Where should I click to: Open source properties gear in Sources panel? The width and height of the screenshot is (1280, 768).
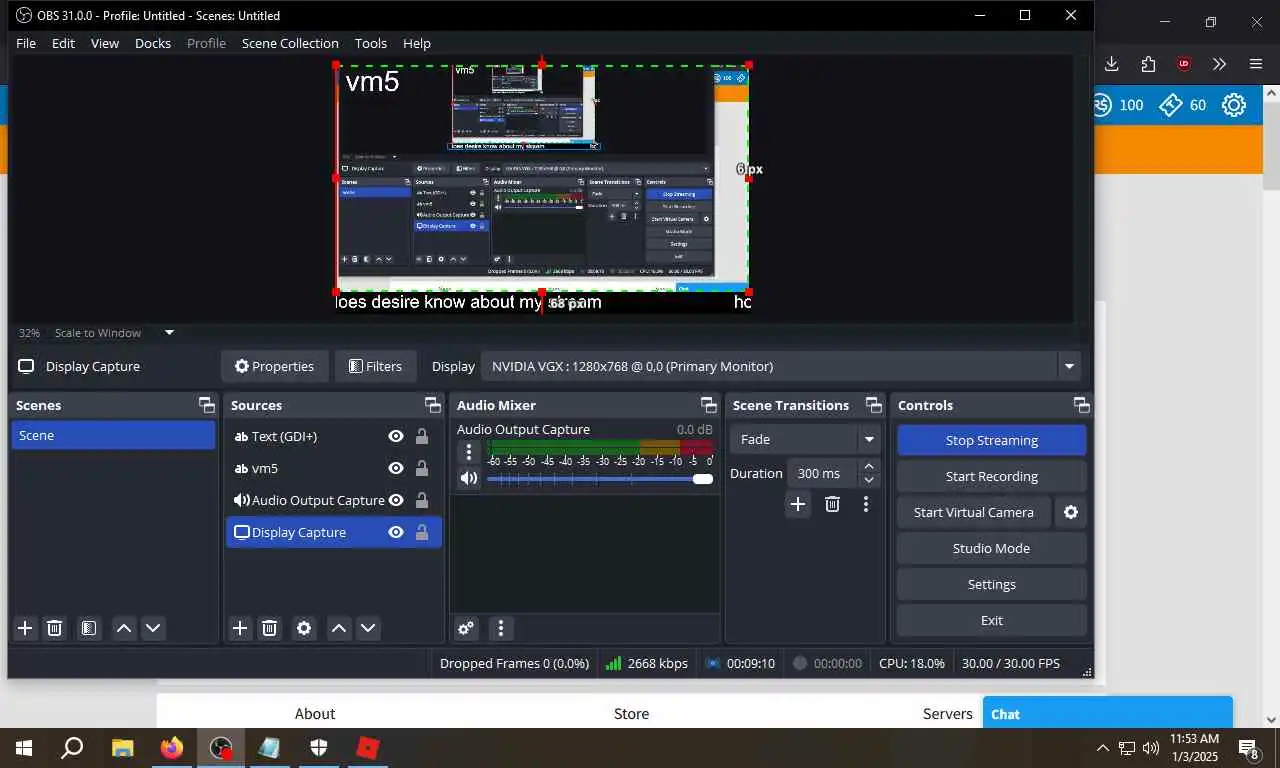tap(304, 628)
